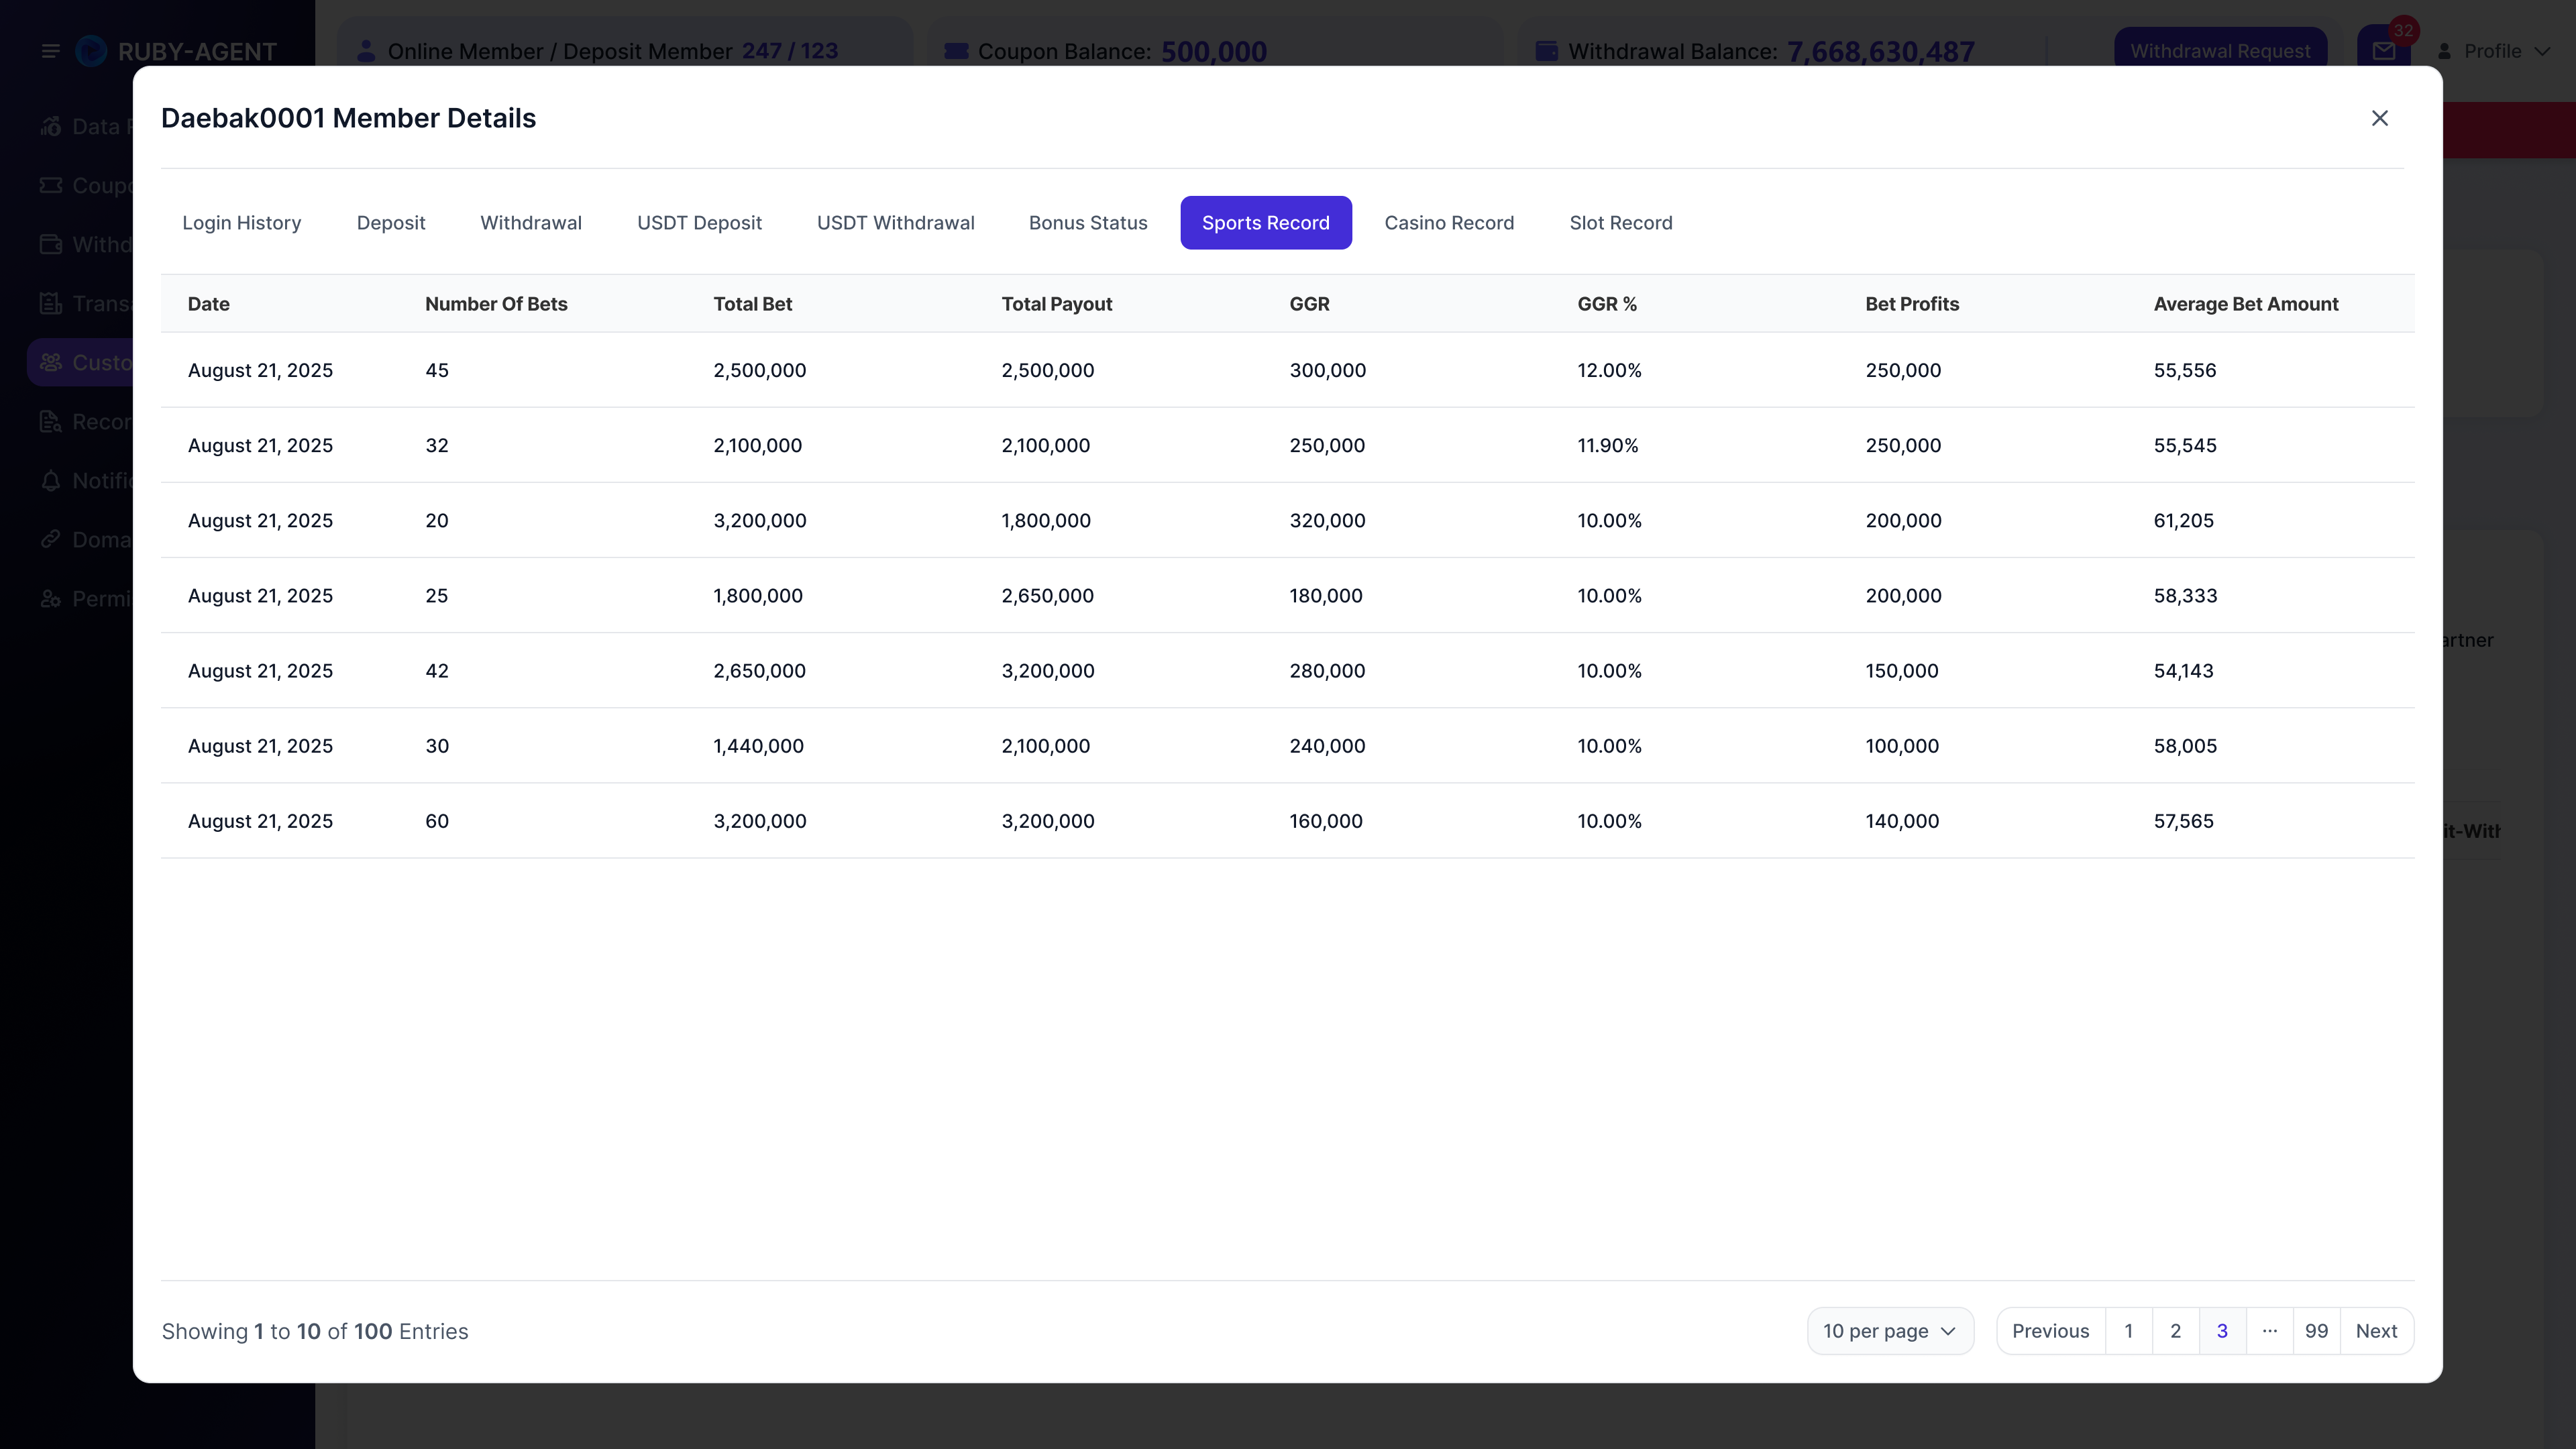Viewport: 2576px width, 1449px height.
Task: Open the mail notifications icon
Action: pyautogui.click(x=2383, y=51)
